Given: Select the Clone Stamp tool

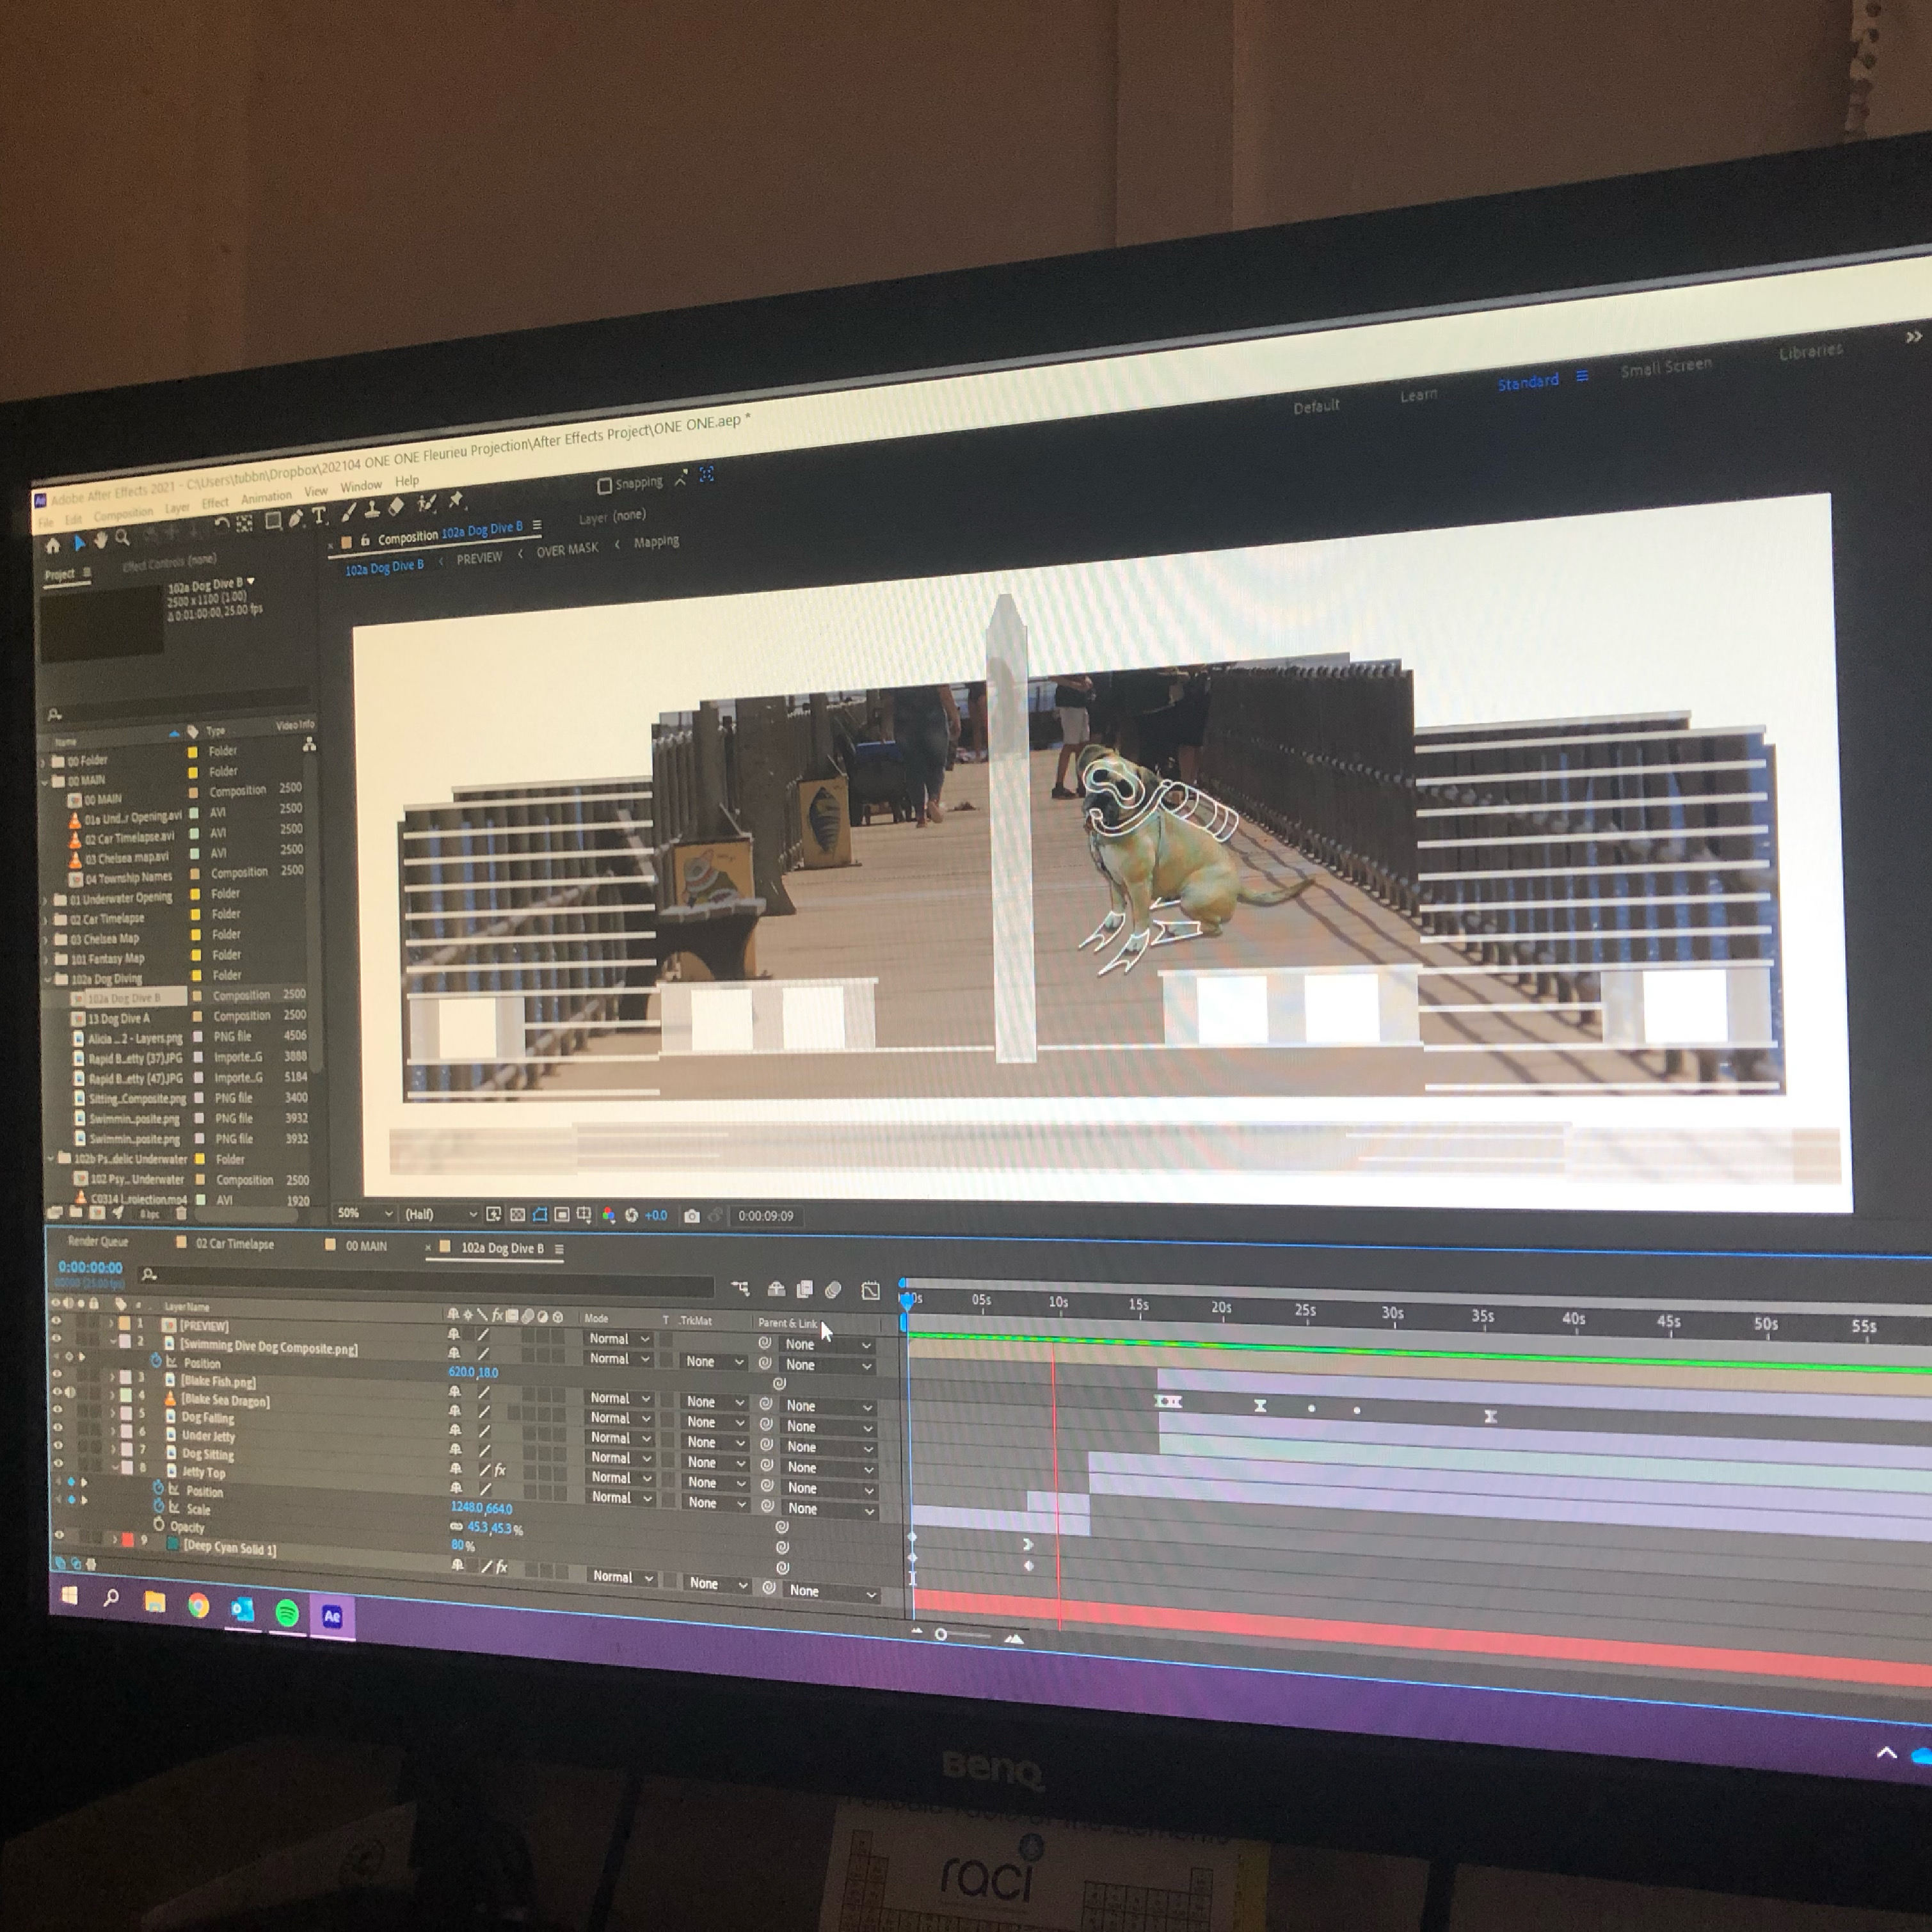Looking at the screenshot, I should [372, 510].
